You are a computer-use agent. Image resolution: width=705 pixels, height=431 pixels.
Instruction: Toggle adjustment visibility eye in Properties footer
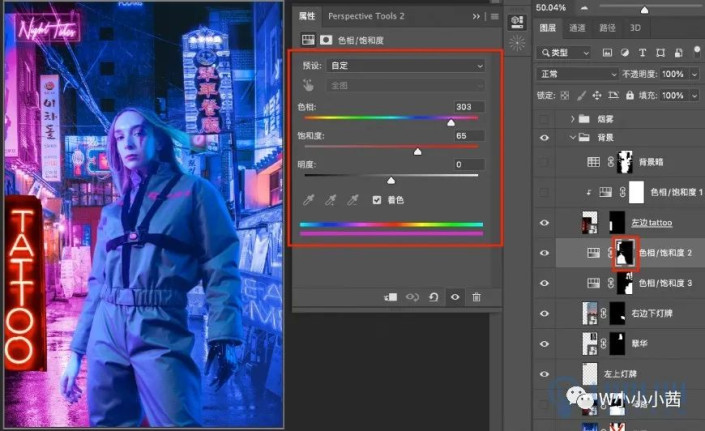tap(455, 297)
